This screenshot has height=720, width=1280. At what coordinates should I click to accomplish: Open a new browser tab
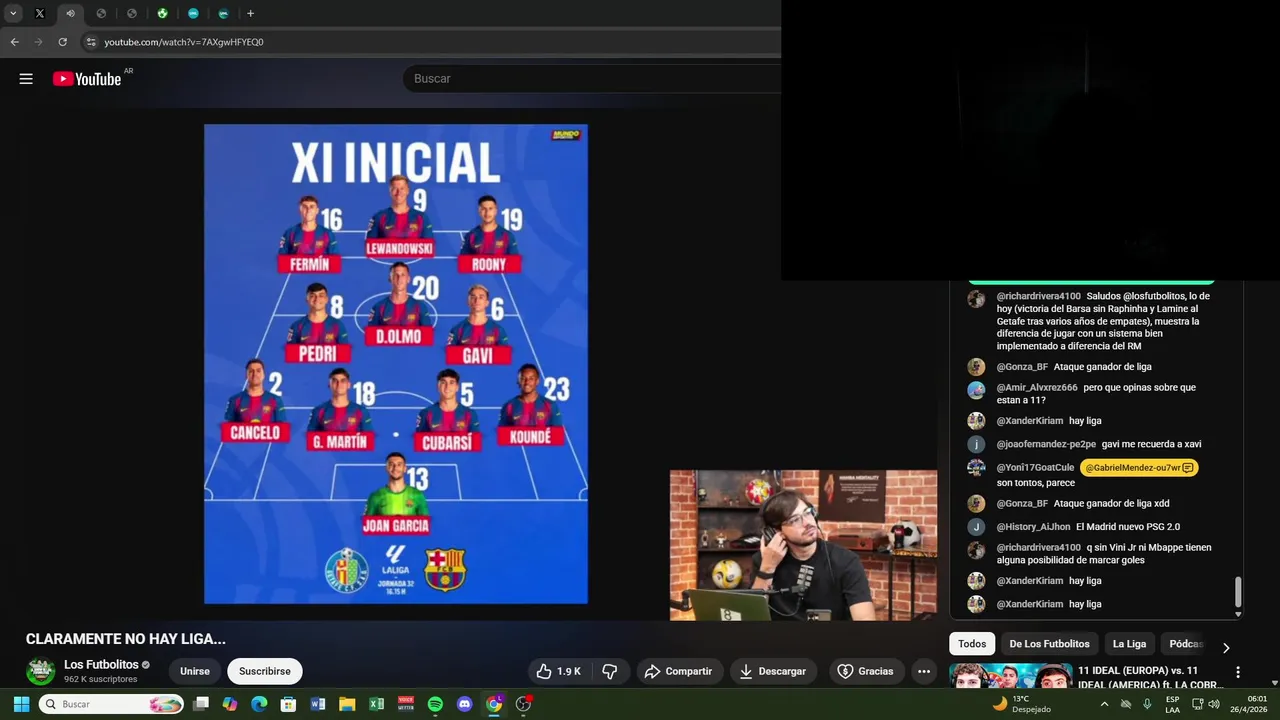pos(250,14)
